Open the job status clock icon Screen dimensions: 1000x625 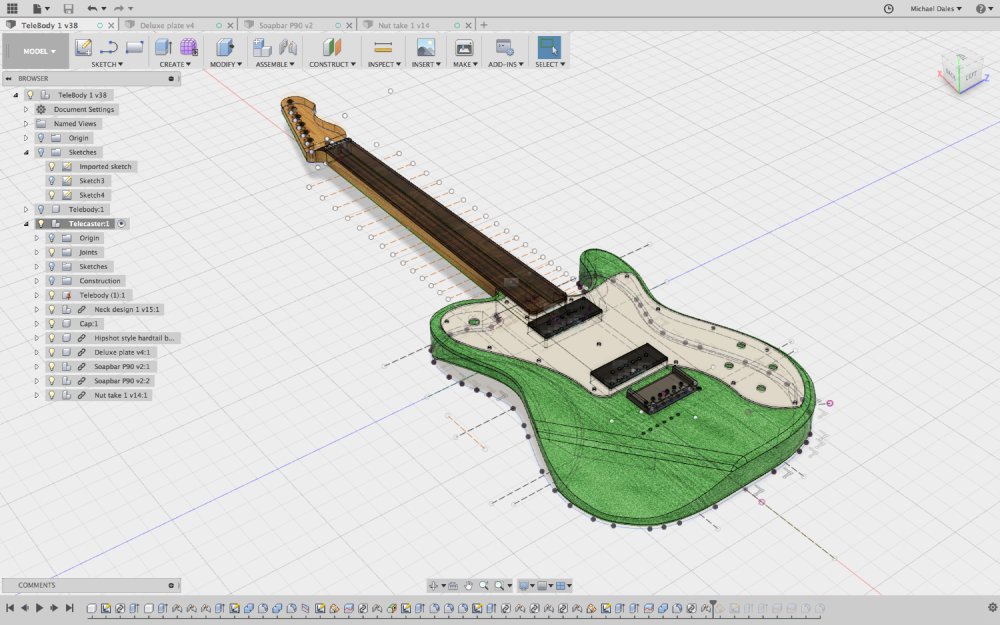pos(888,8)
